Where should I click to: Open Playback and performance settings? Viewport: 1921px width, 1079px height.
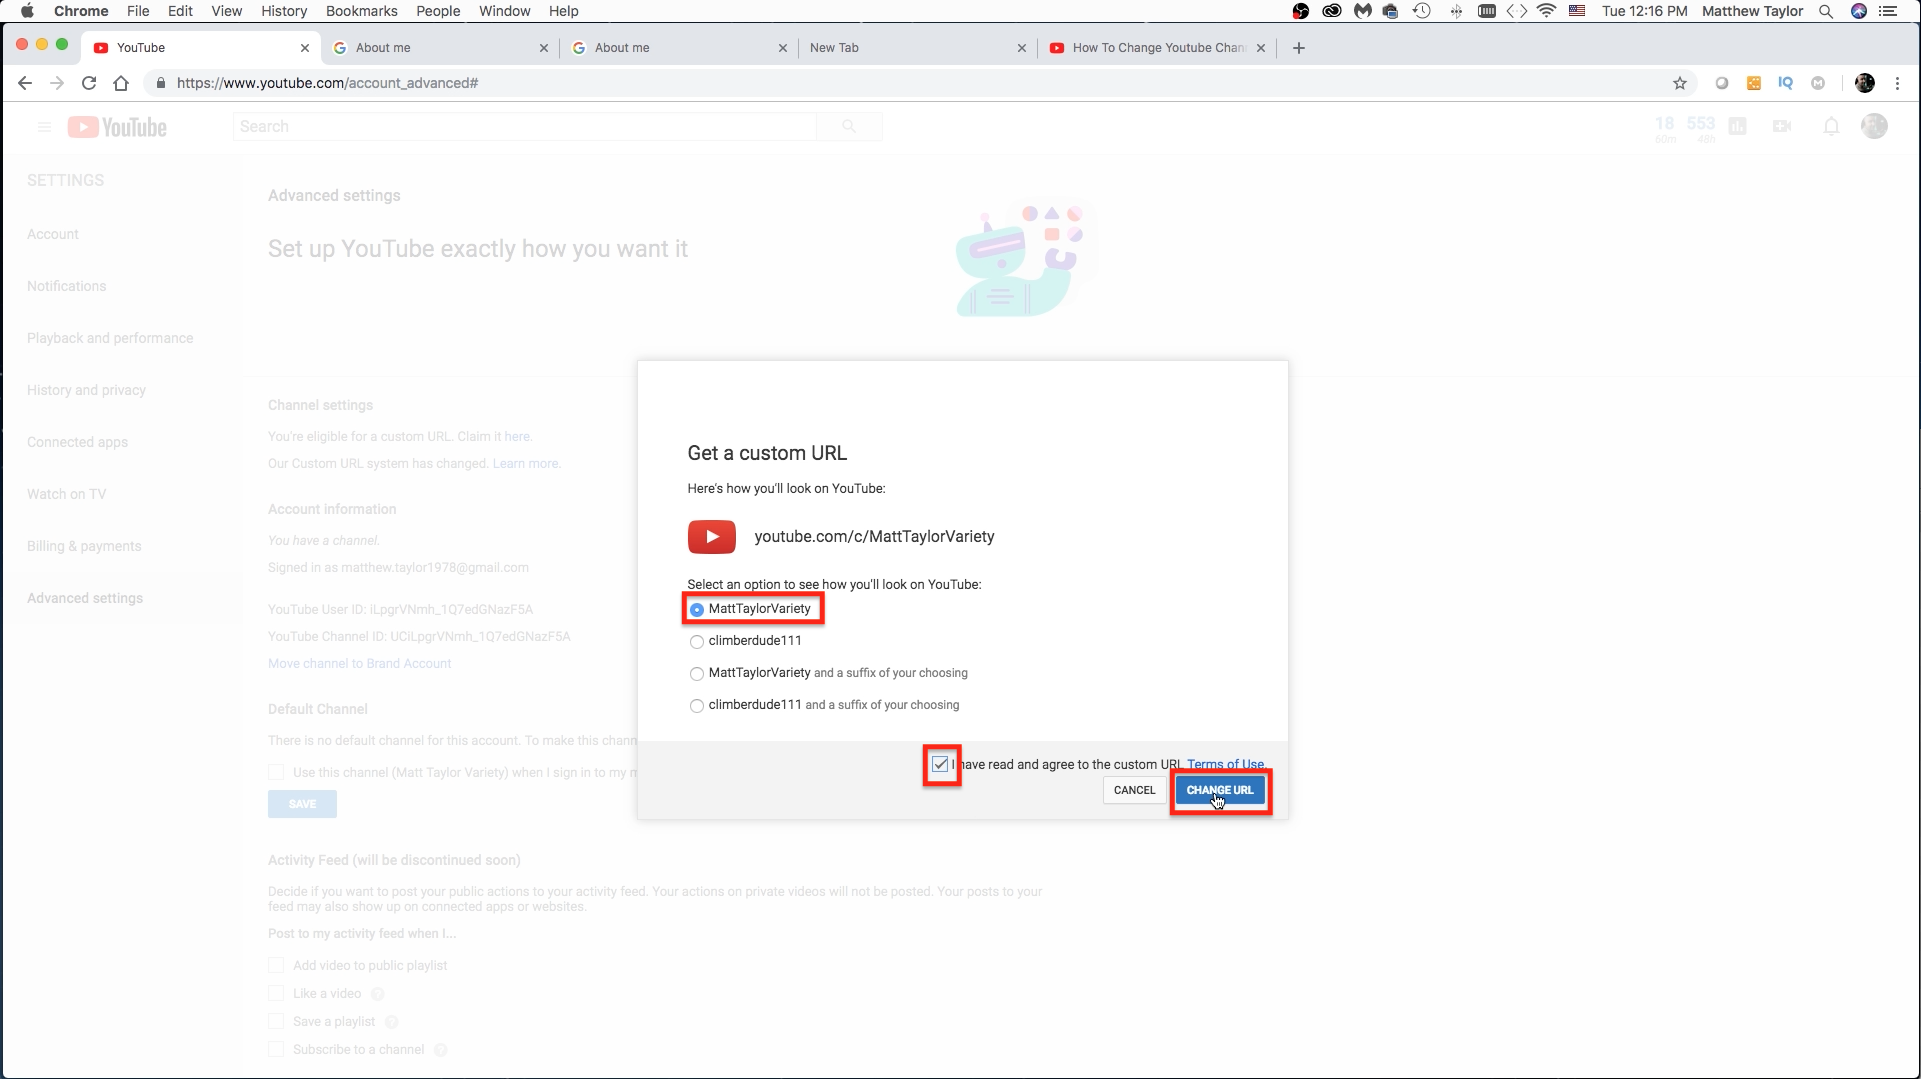coord(110,338)
